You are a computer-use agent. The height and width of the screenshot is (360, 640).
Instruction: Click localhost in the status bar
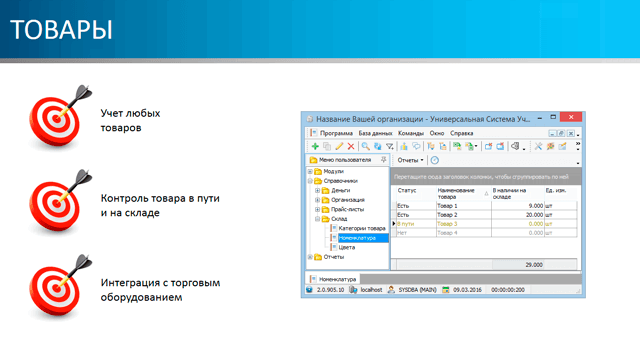coord(371,290)
